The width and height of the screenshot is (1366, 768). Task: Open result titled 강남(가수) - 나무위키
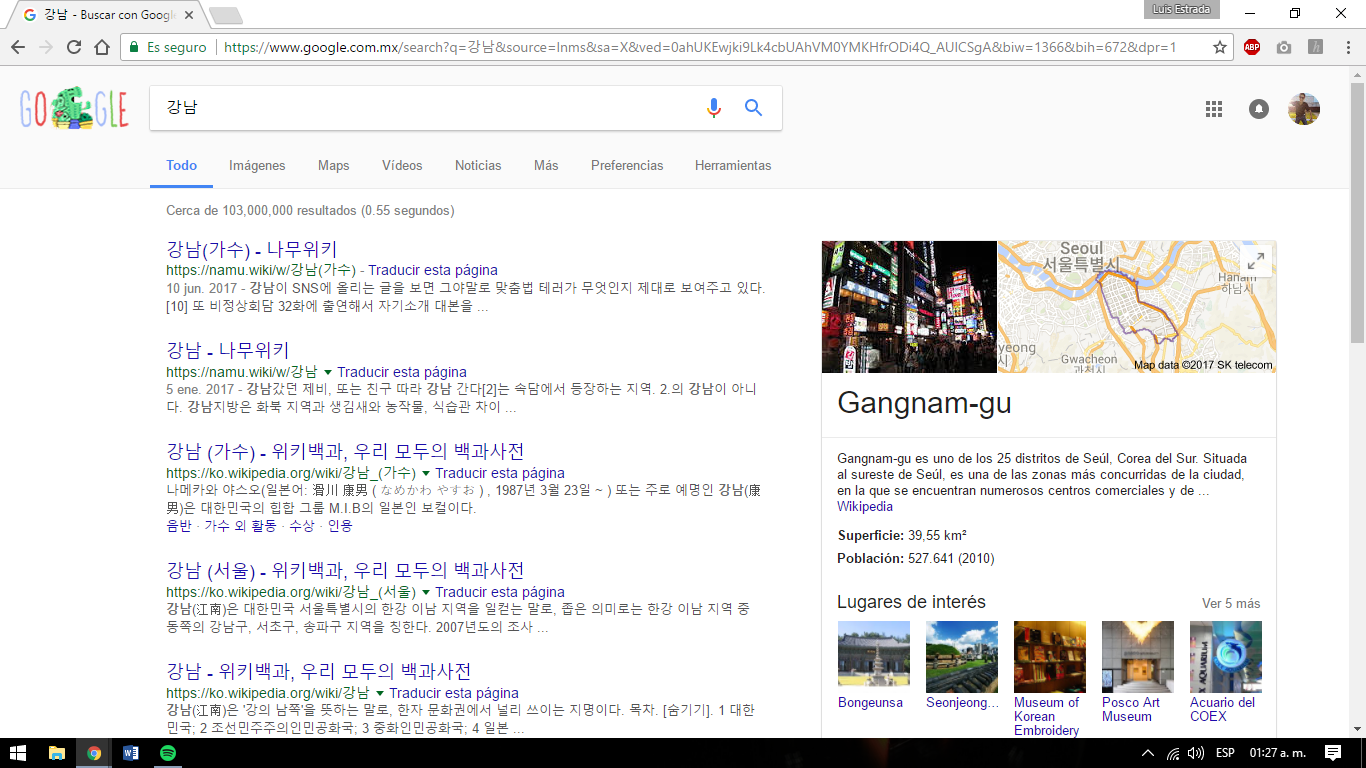[x=252, y=249]
